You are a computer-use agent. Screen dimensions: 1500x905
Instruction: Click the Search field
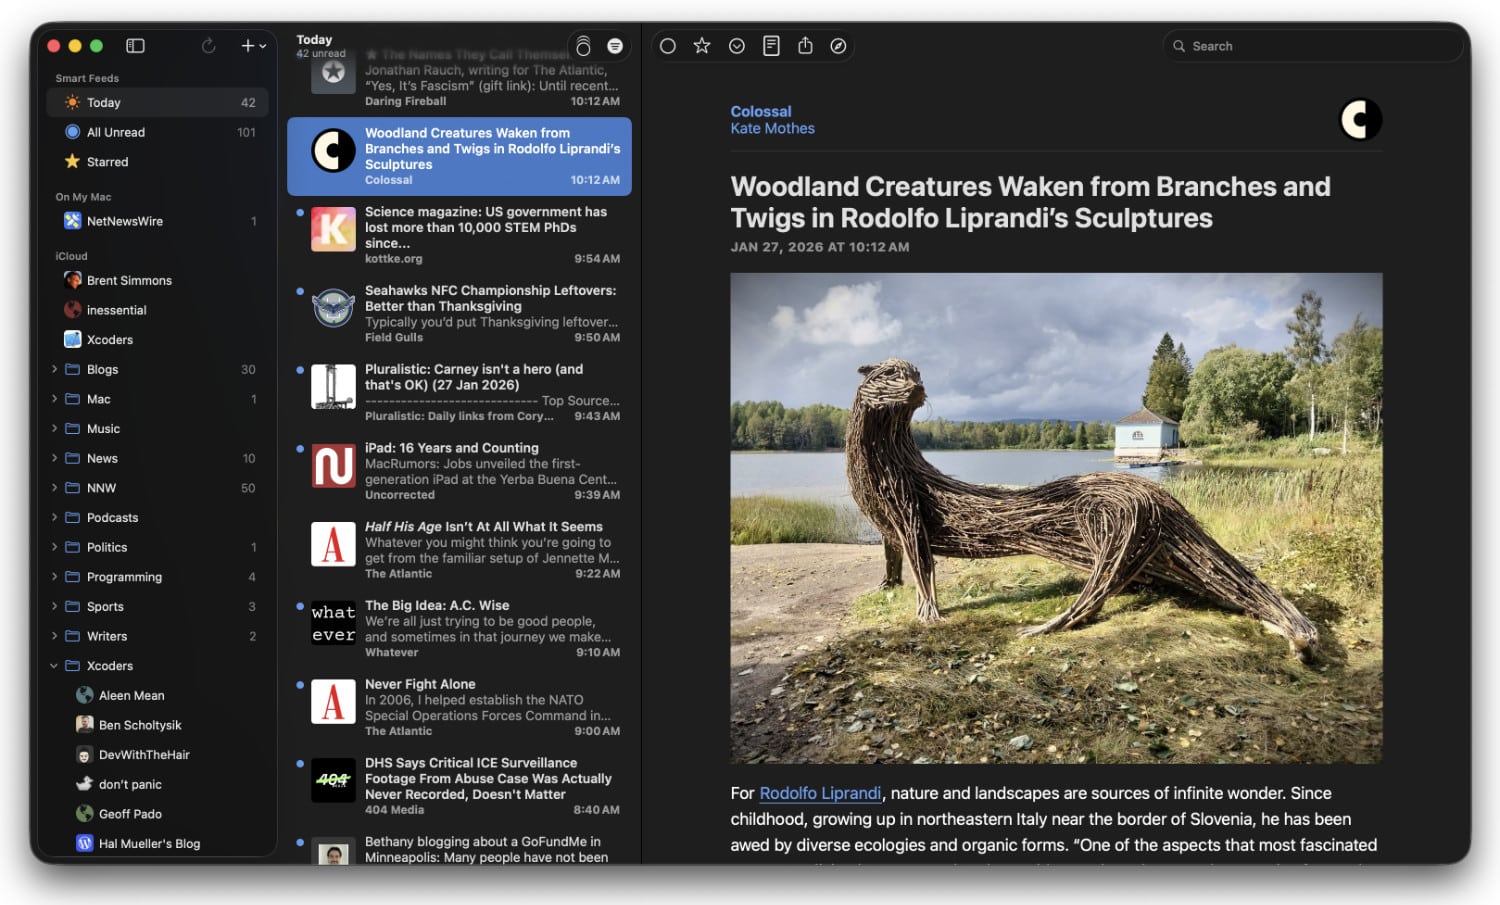point(1310,46)
